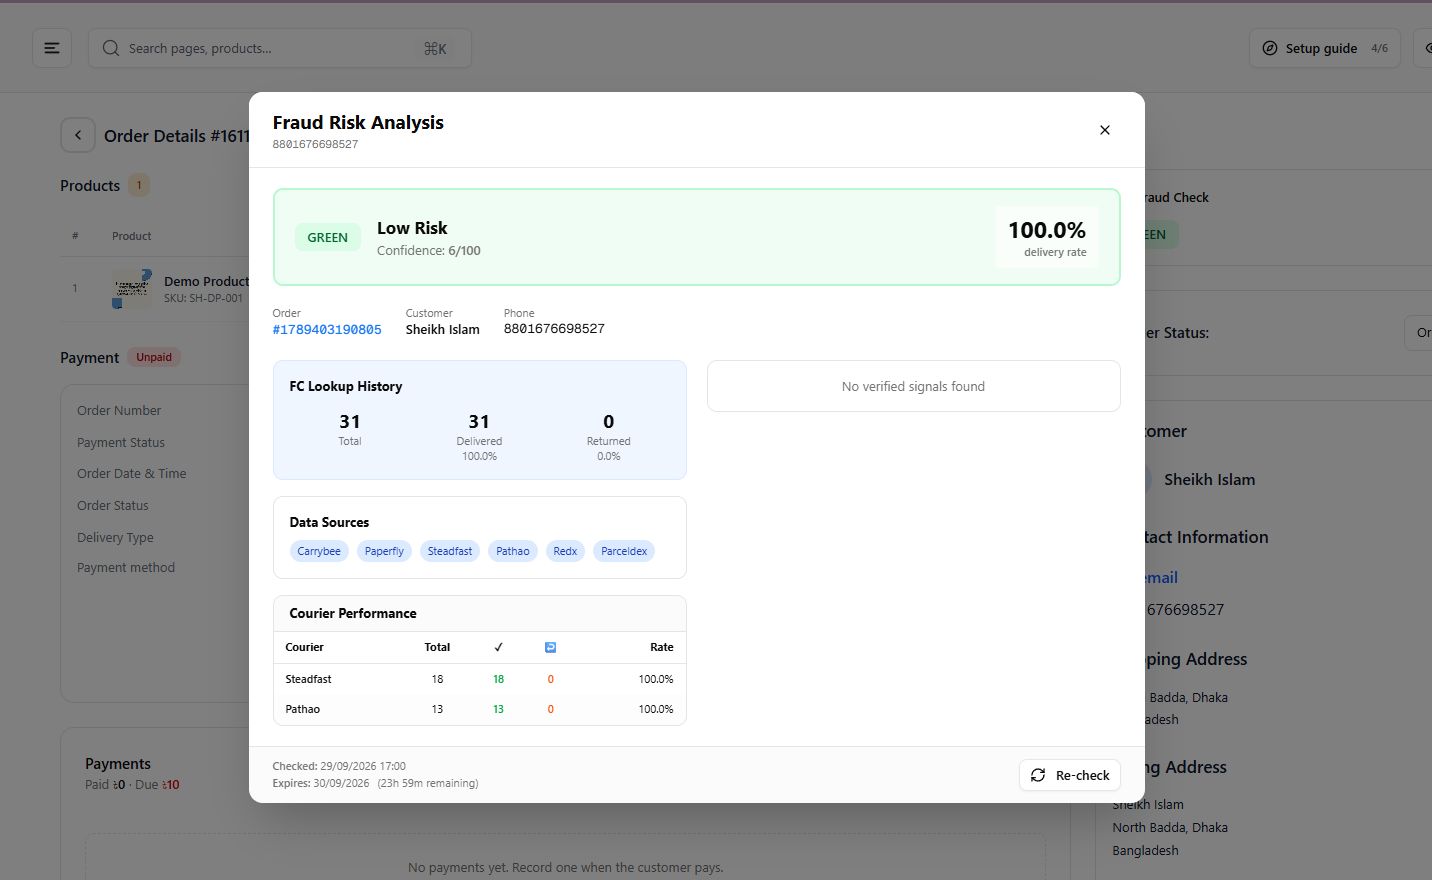Click the Low Risk heading
The height and width of the screenshot is (880, 1432).
pos(412,228)
